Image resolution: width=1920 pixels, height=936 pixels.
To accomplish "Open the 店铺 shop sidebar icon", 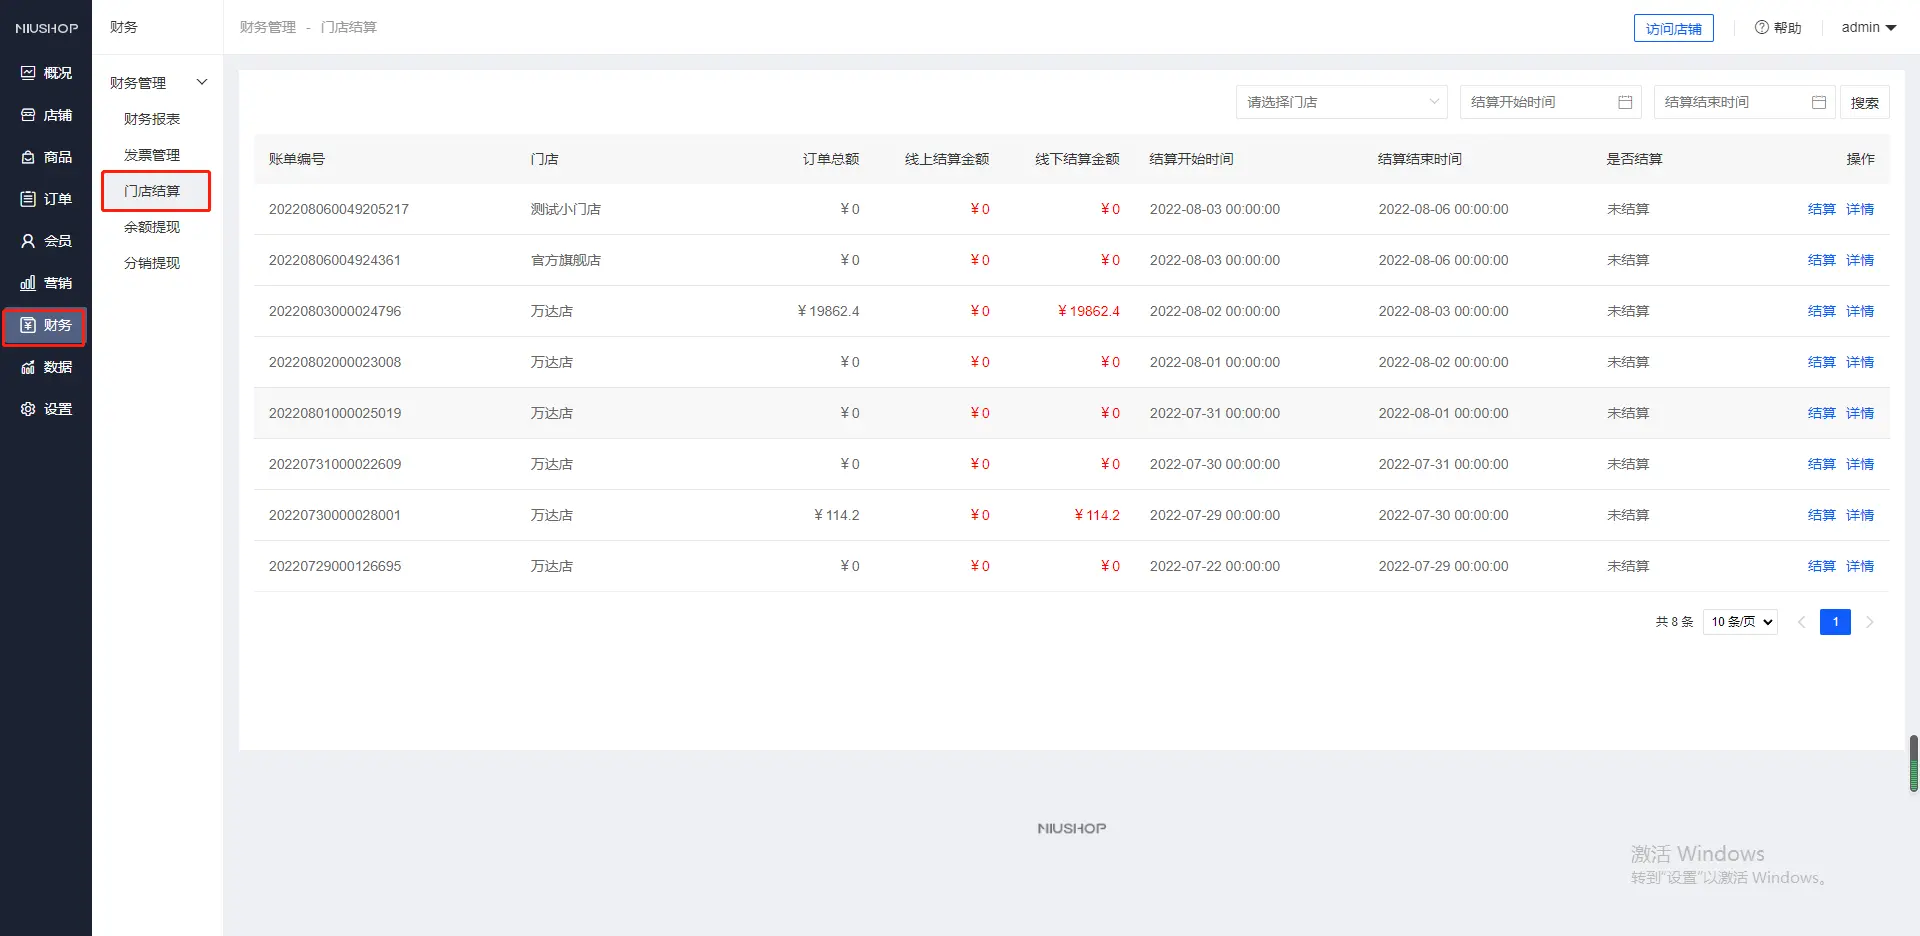I will tap(28, 115).
